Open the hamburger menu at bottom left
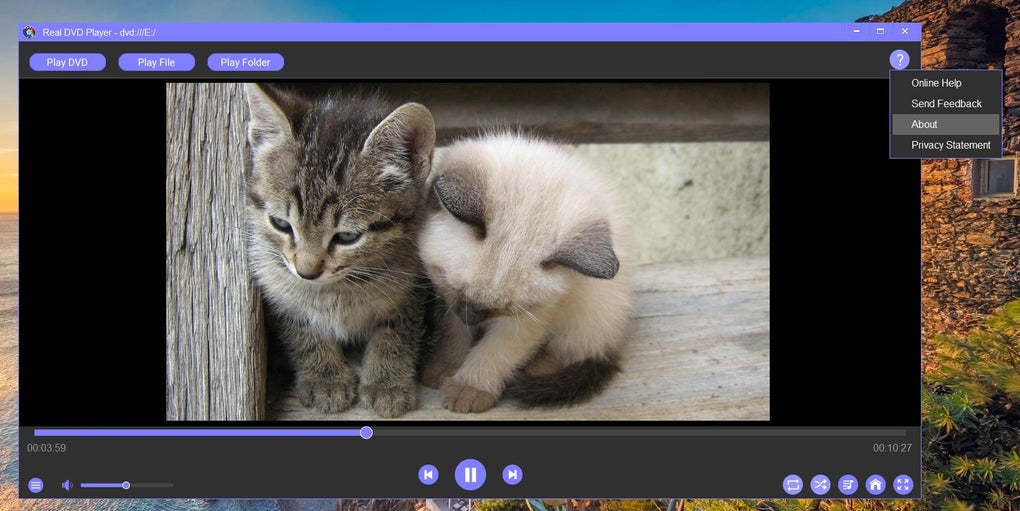This screenshot has height=511, width=1020. [x=36, y=485]
